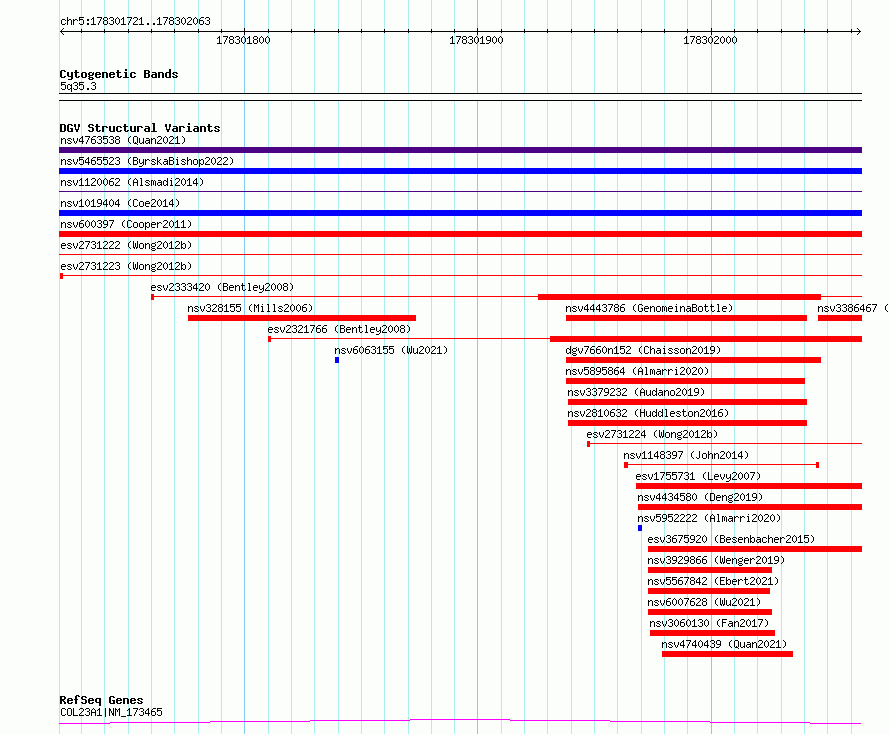Select the thick red nsv600397 bar
The height and width of the screenshot is (734, 890).
[460, 234]
